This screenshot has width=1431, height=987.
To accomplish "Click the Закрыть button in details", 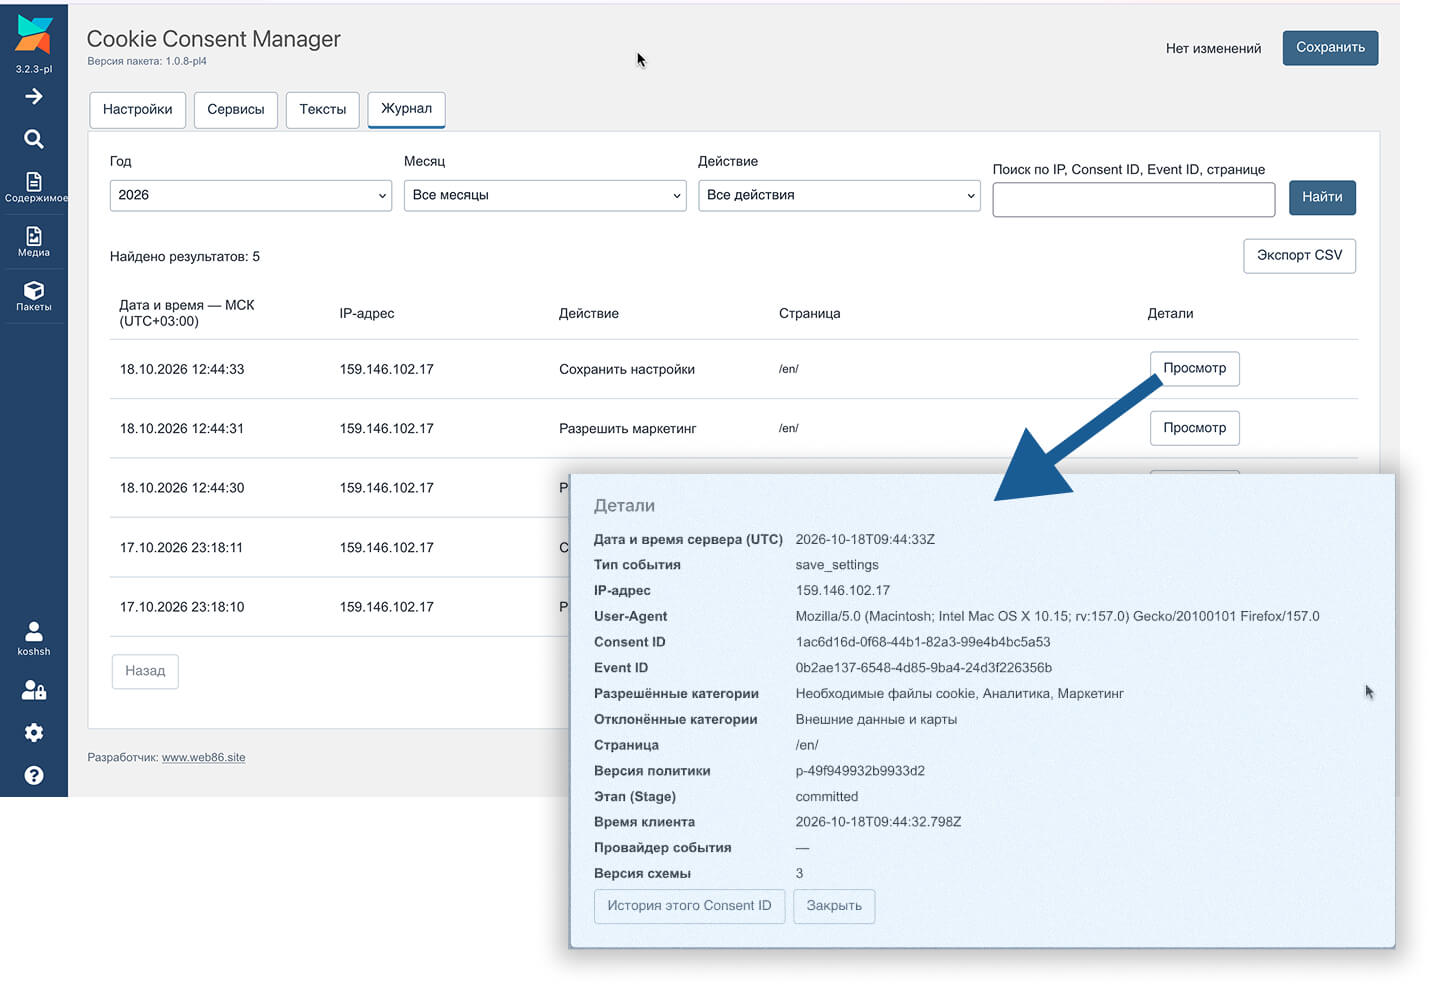I will (x=834, y=906).
